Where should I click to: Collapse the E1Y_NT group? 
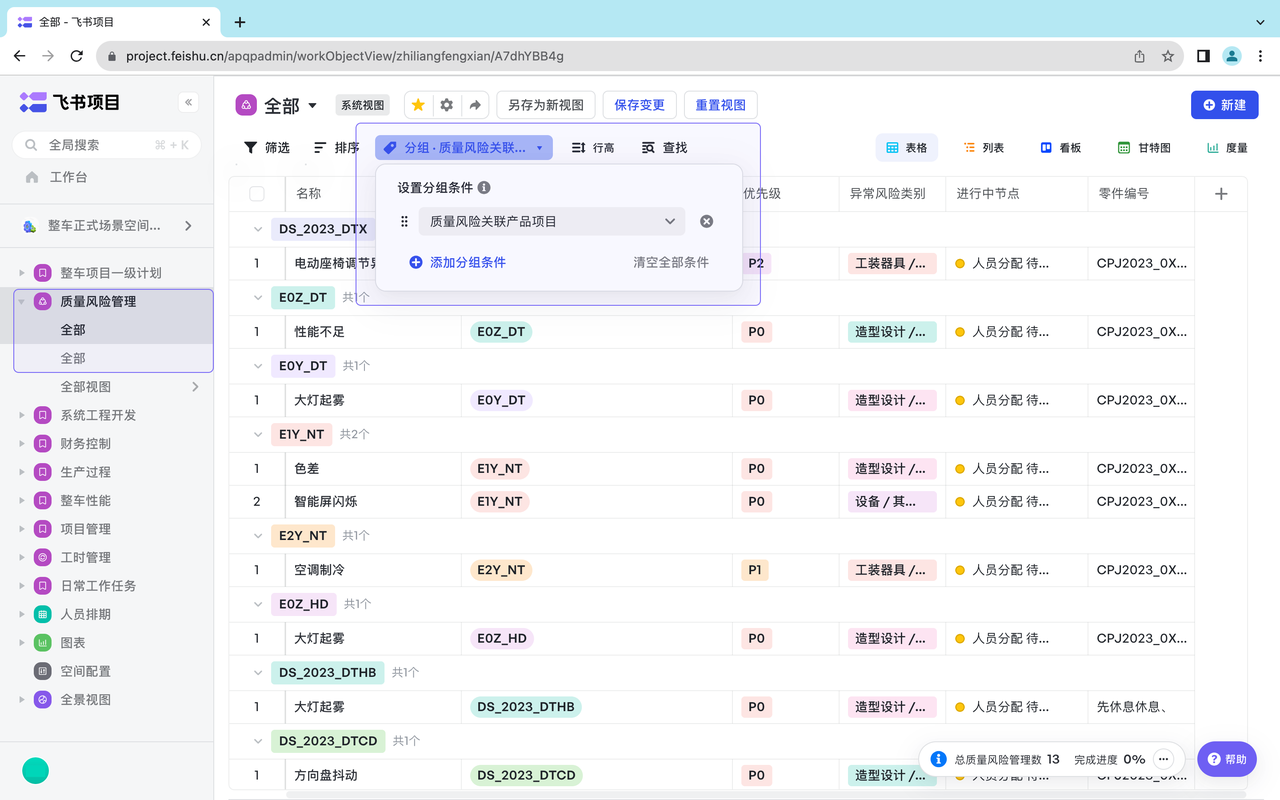pos(258,435)
